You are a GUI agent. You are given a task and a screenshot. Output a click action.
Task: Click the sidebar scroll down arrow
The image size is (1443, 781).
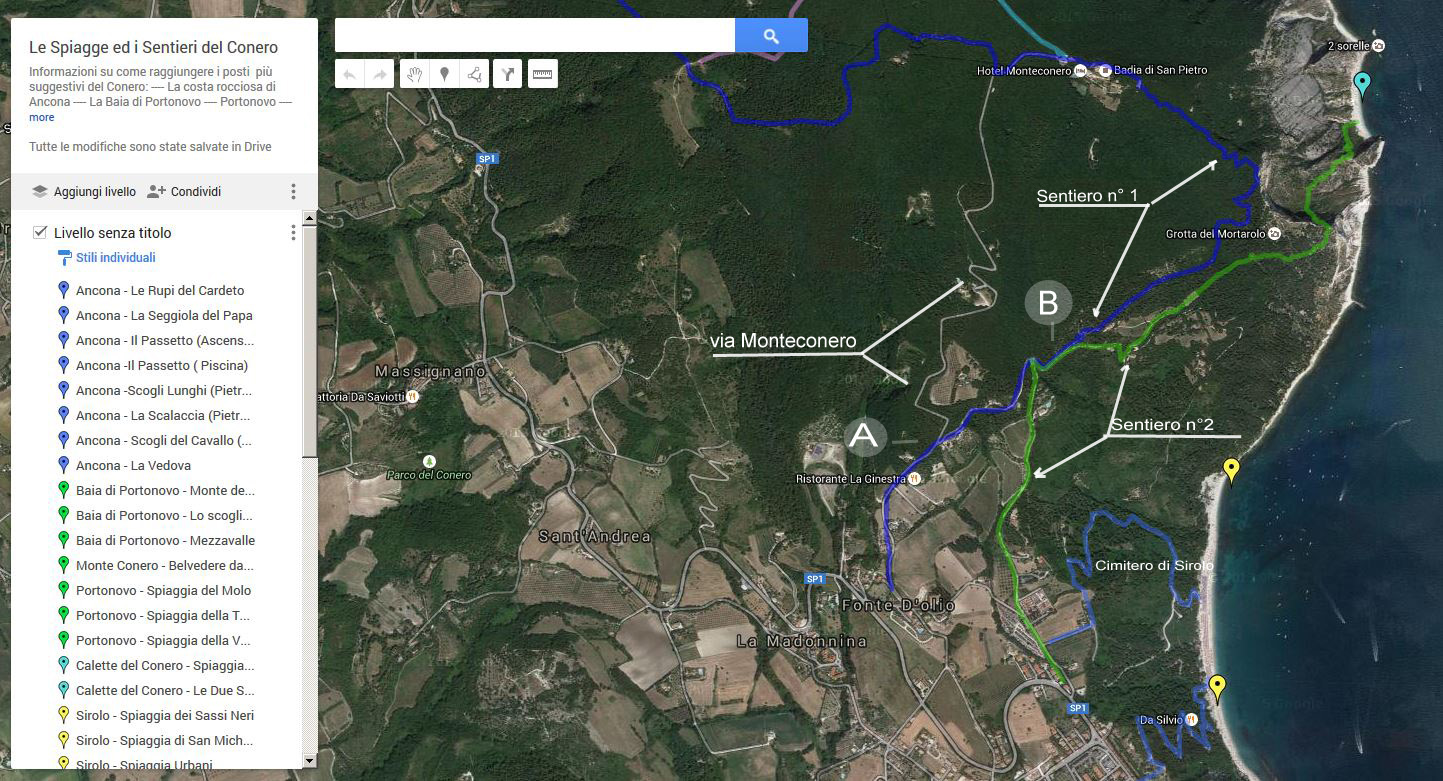[x=310, y=761]
